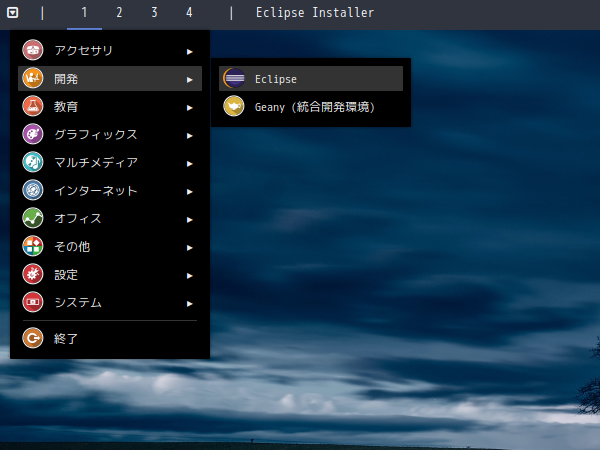Open the 教育 menu entry
600x450 pixels.
point(110,106)
